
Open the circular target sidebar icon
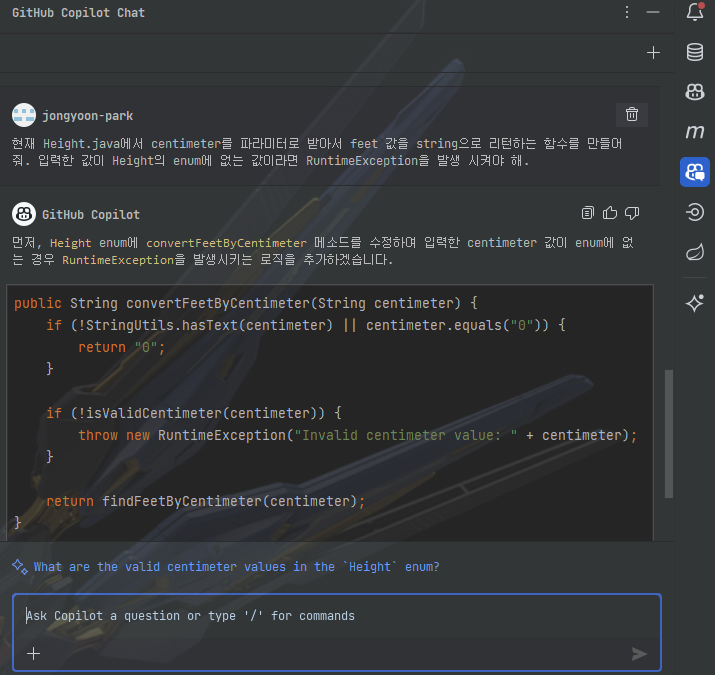pyautogui.click(x=695, y=212)
